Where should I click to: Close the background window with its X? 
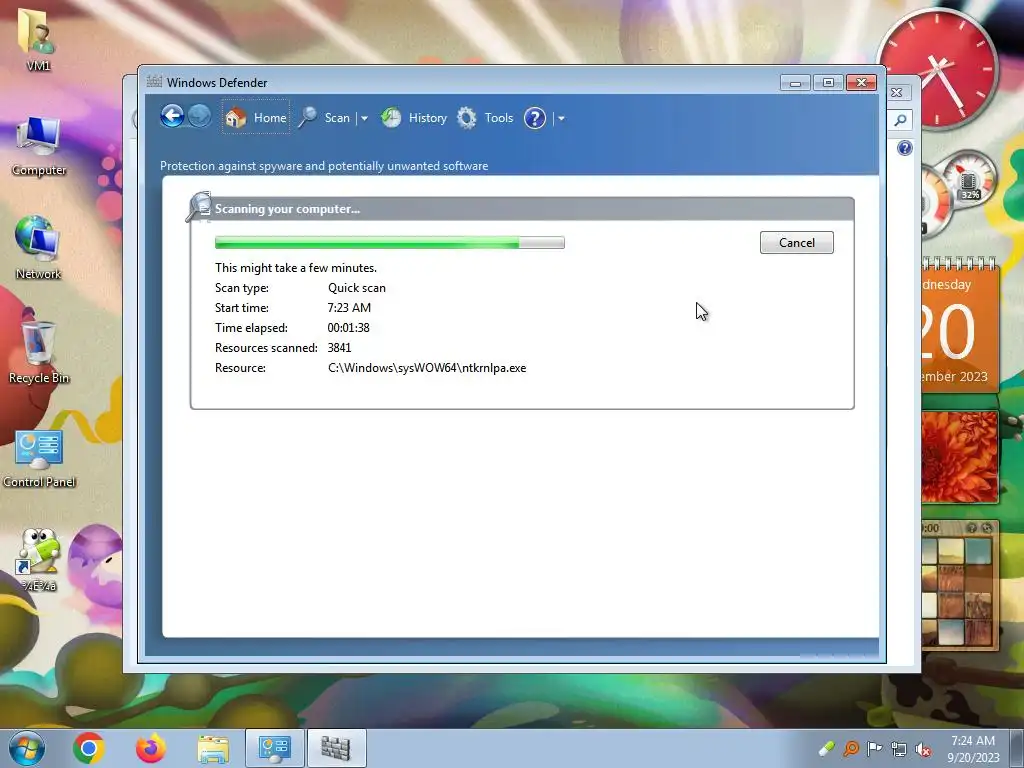tap(897, 93)
